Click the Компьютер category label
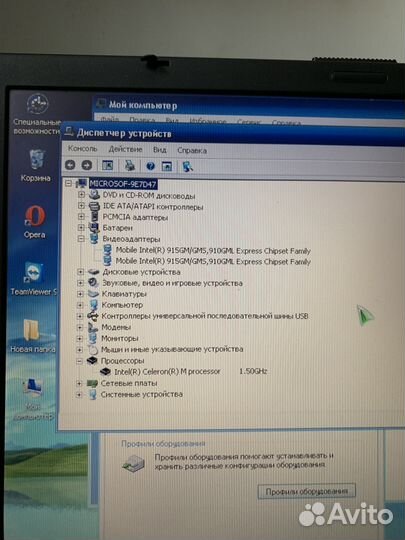 [122, 305]
